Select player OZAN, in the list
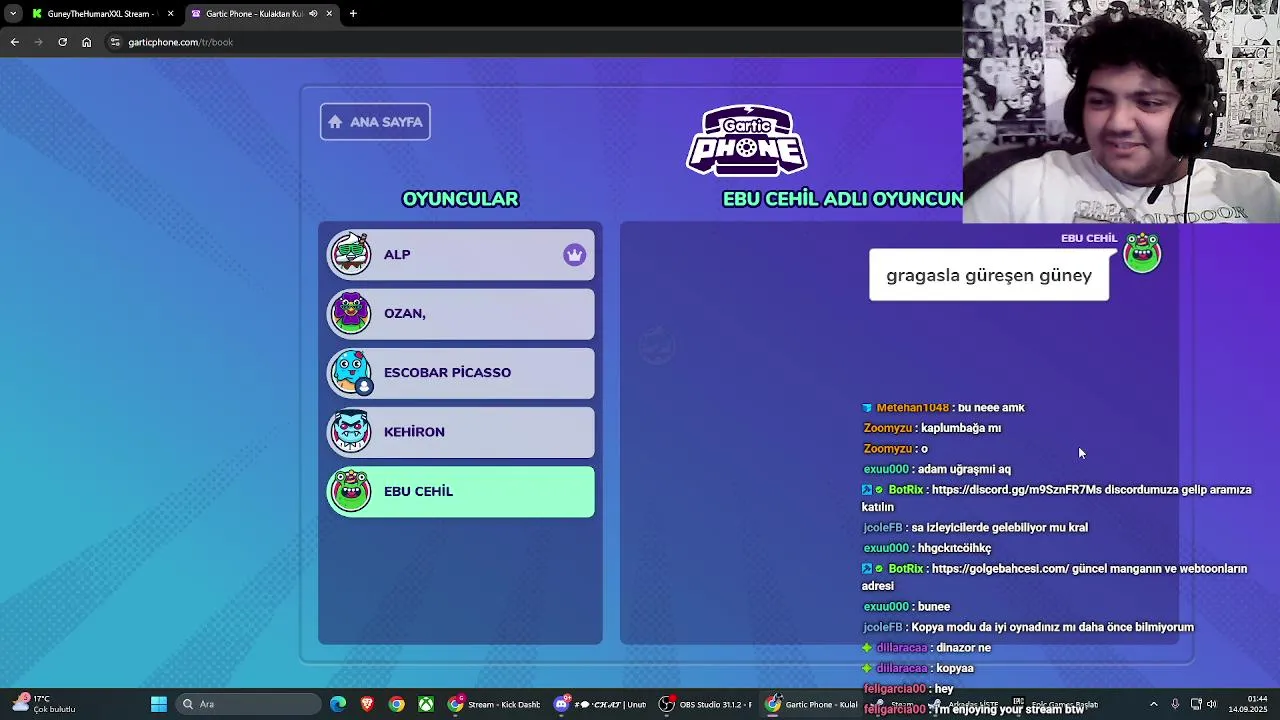 click(461, 314)
